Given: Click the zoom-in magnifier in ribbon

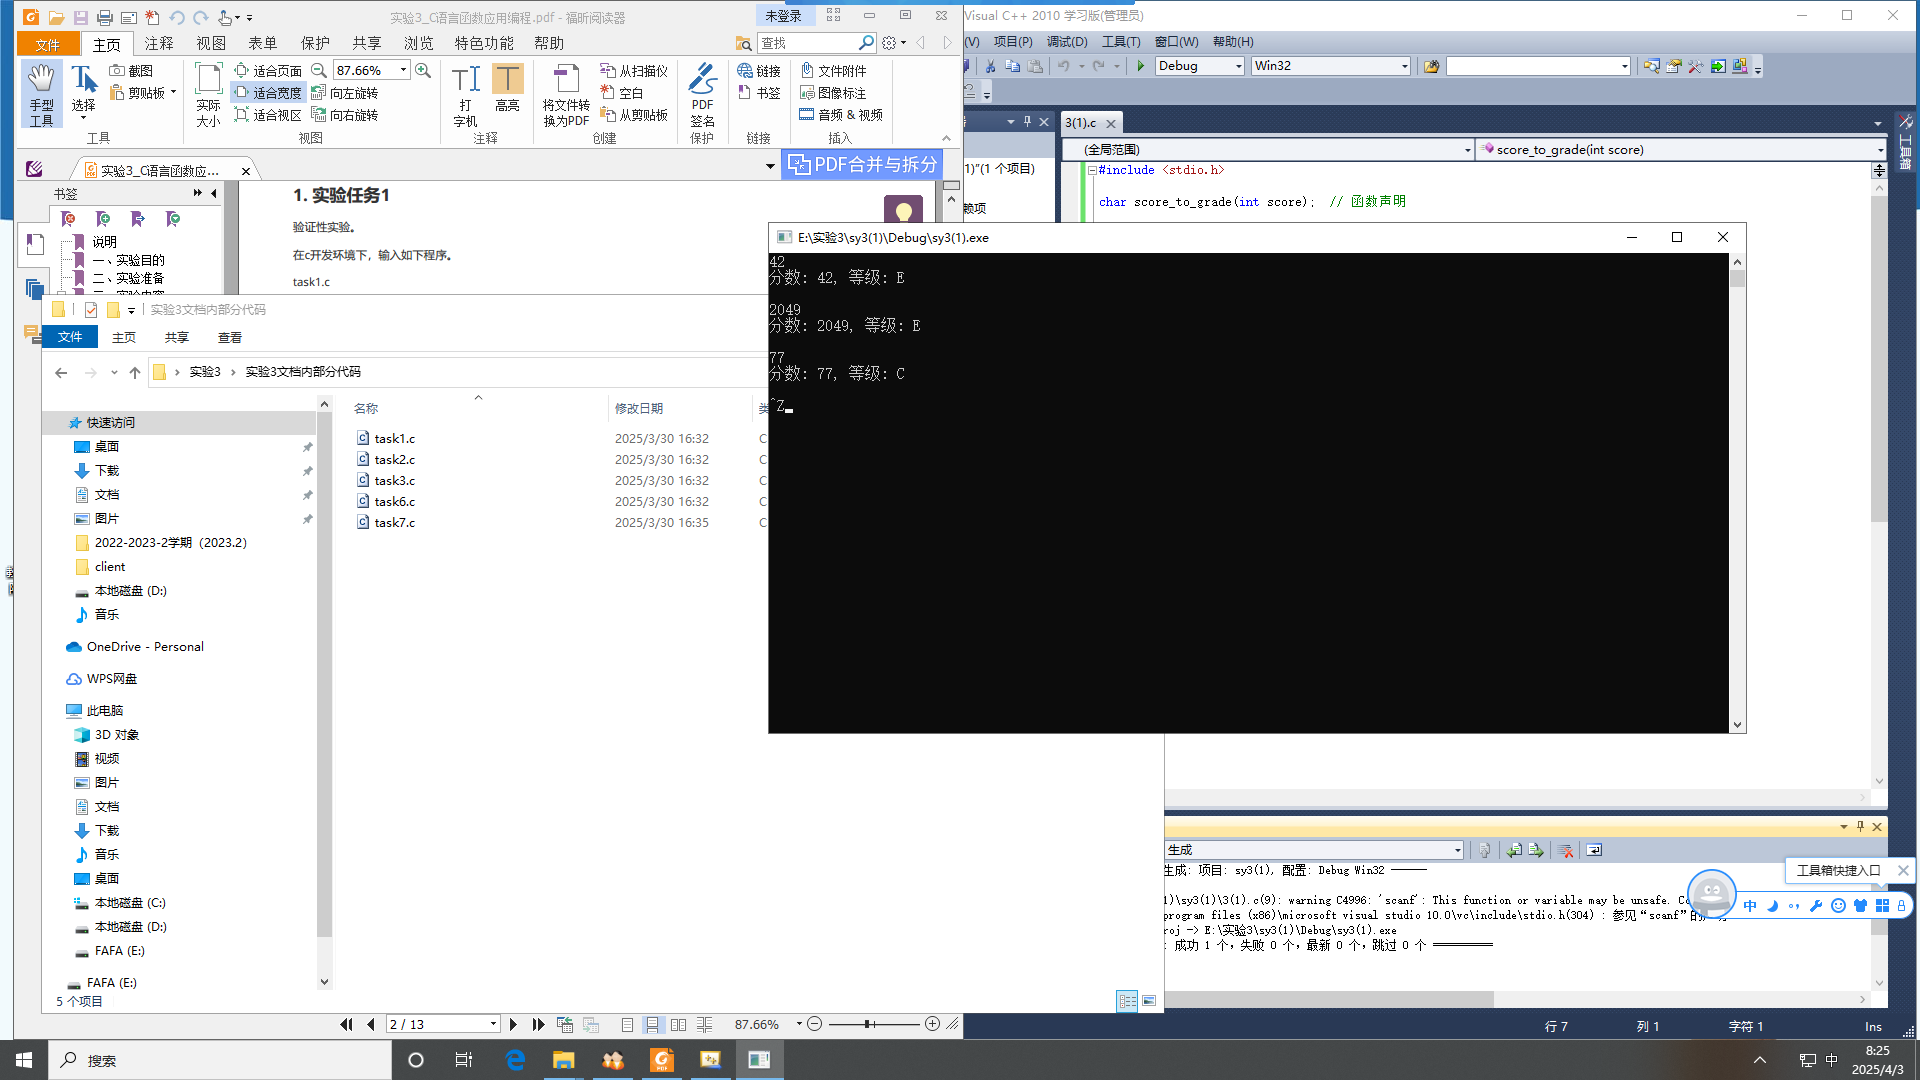Looking at the screenshot, I should [x=423, y=71].
